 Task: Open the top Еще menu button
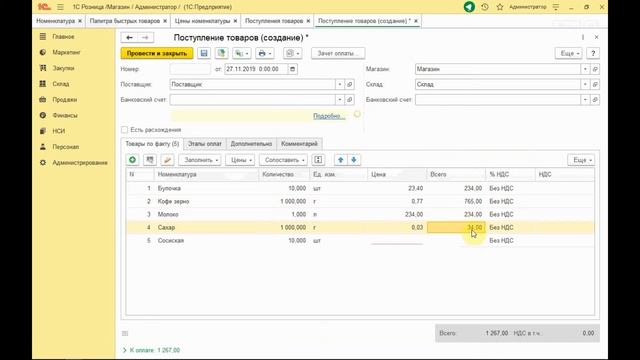click(x=569, y=53)
